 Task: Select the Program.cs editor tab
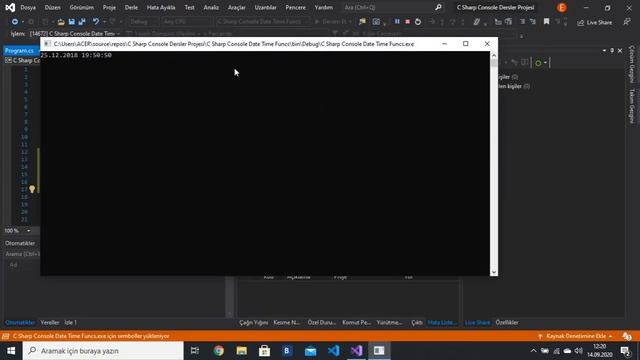click(20, 51)
